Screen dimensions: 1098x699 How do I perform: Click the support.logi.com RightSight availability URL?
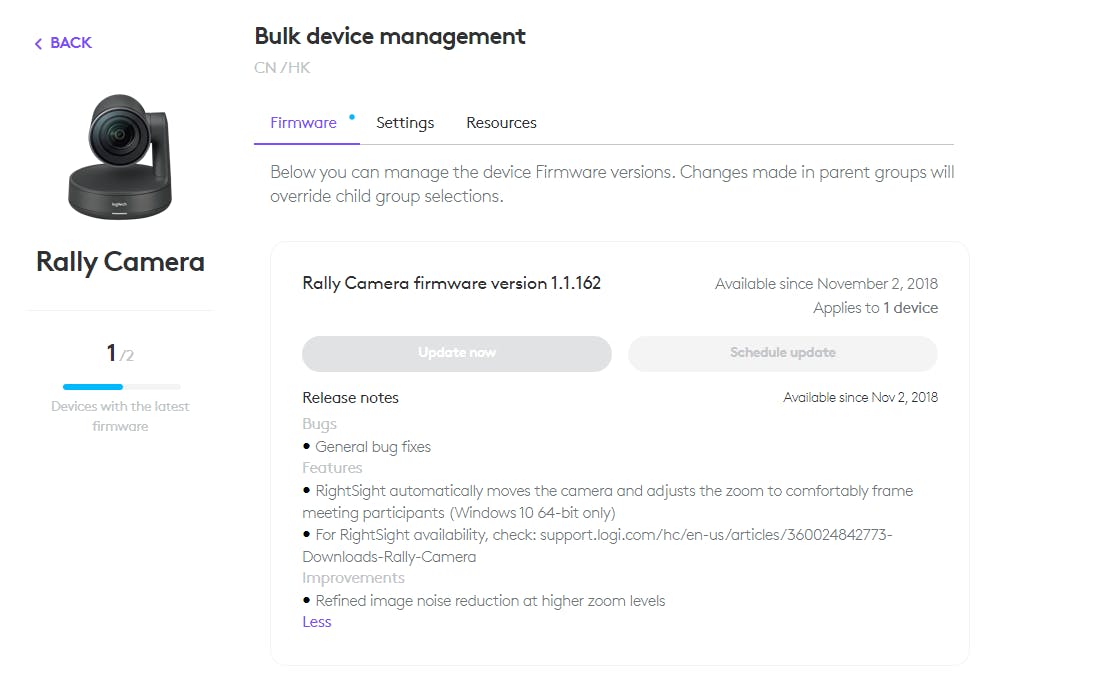597,546
